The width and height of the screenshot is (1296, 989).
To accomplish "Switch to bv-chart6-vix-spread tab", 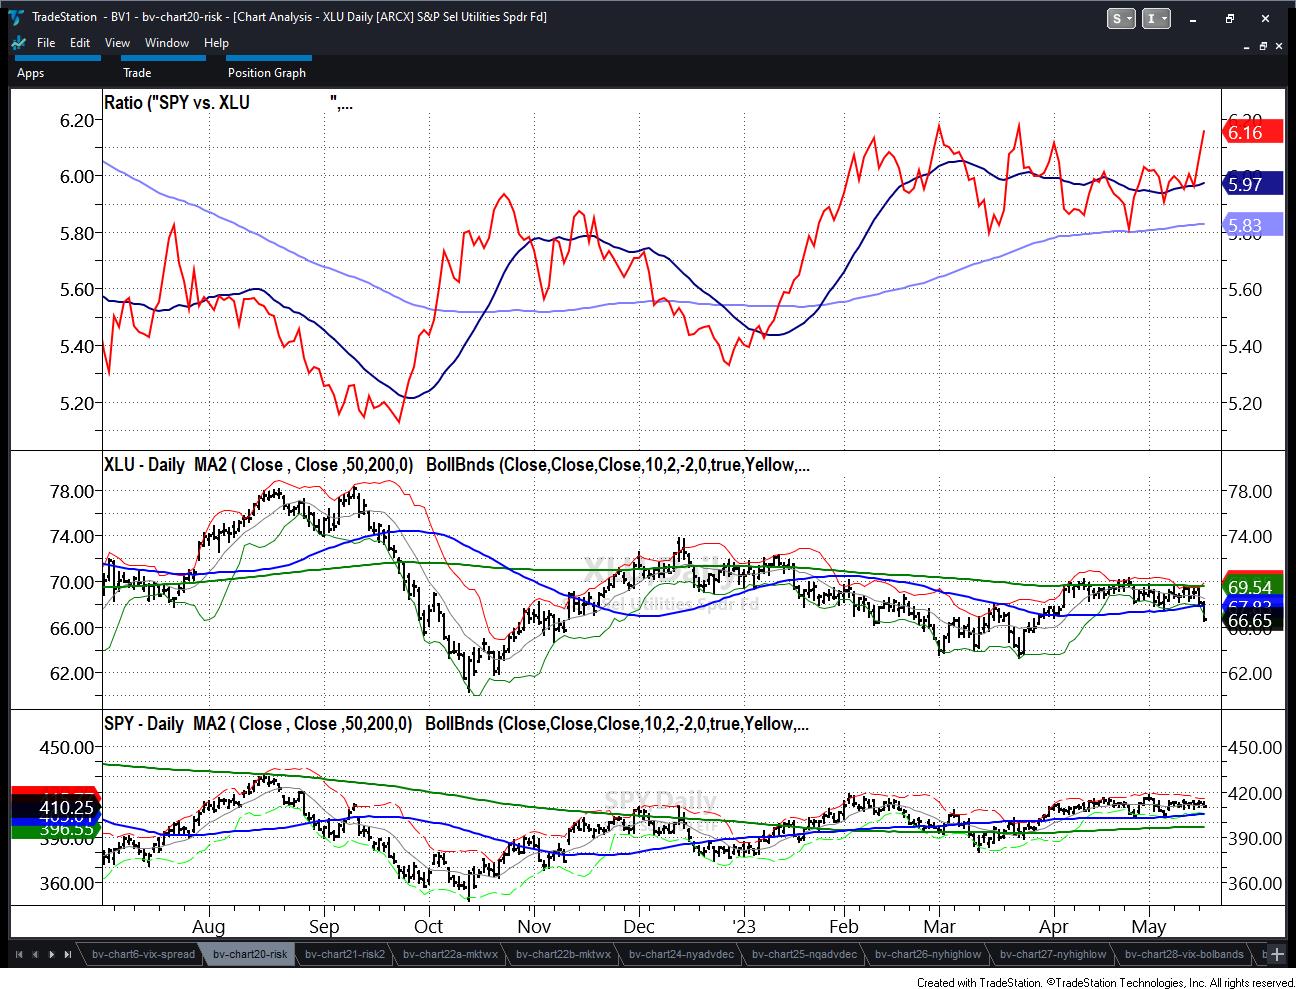I will click(142, 954).
